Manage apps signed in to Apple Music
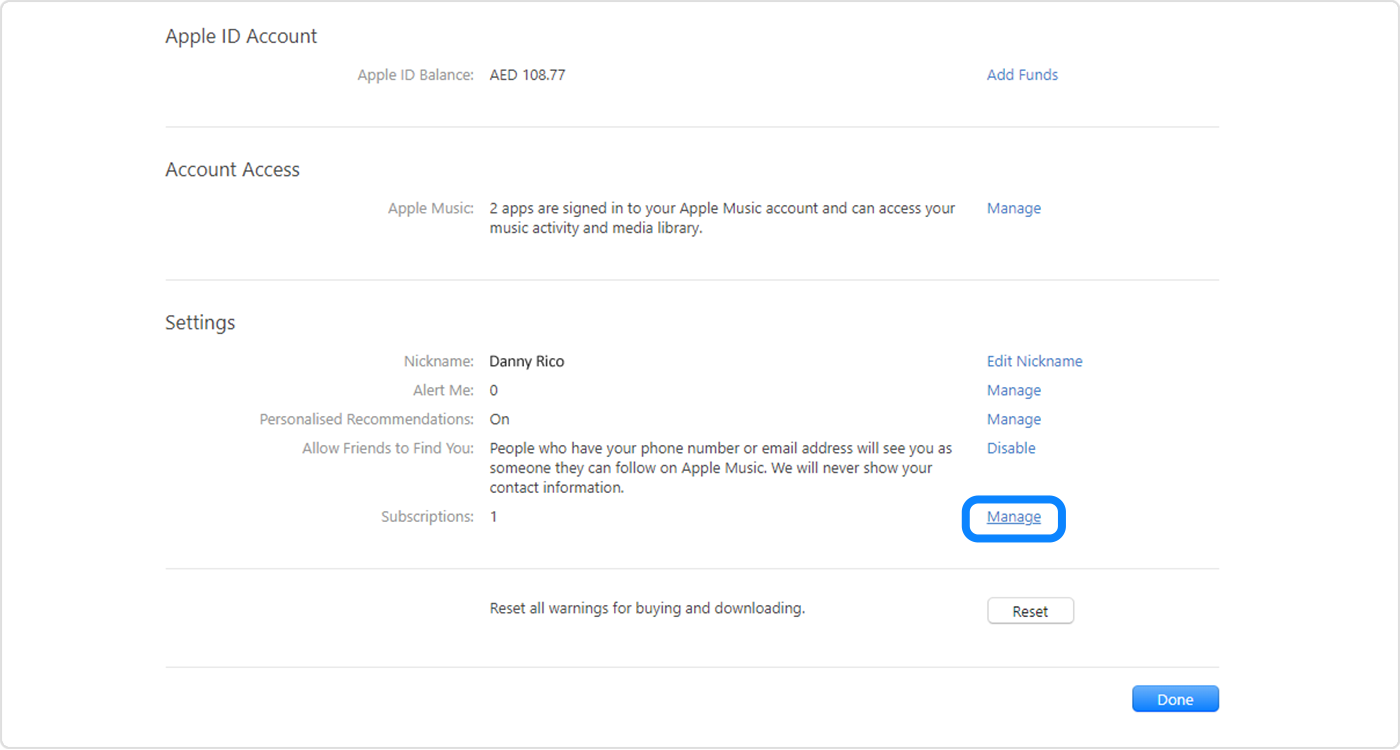The width and height of the screenshot is (1400, 750). [x=1013, y=207]
